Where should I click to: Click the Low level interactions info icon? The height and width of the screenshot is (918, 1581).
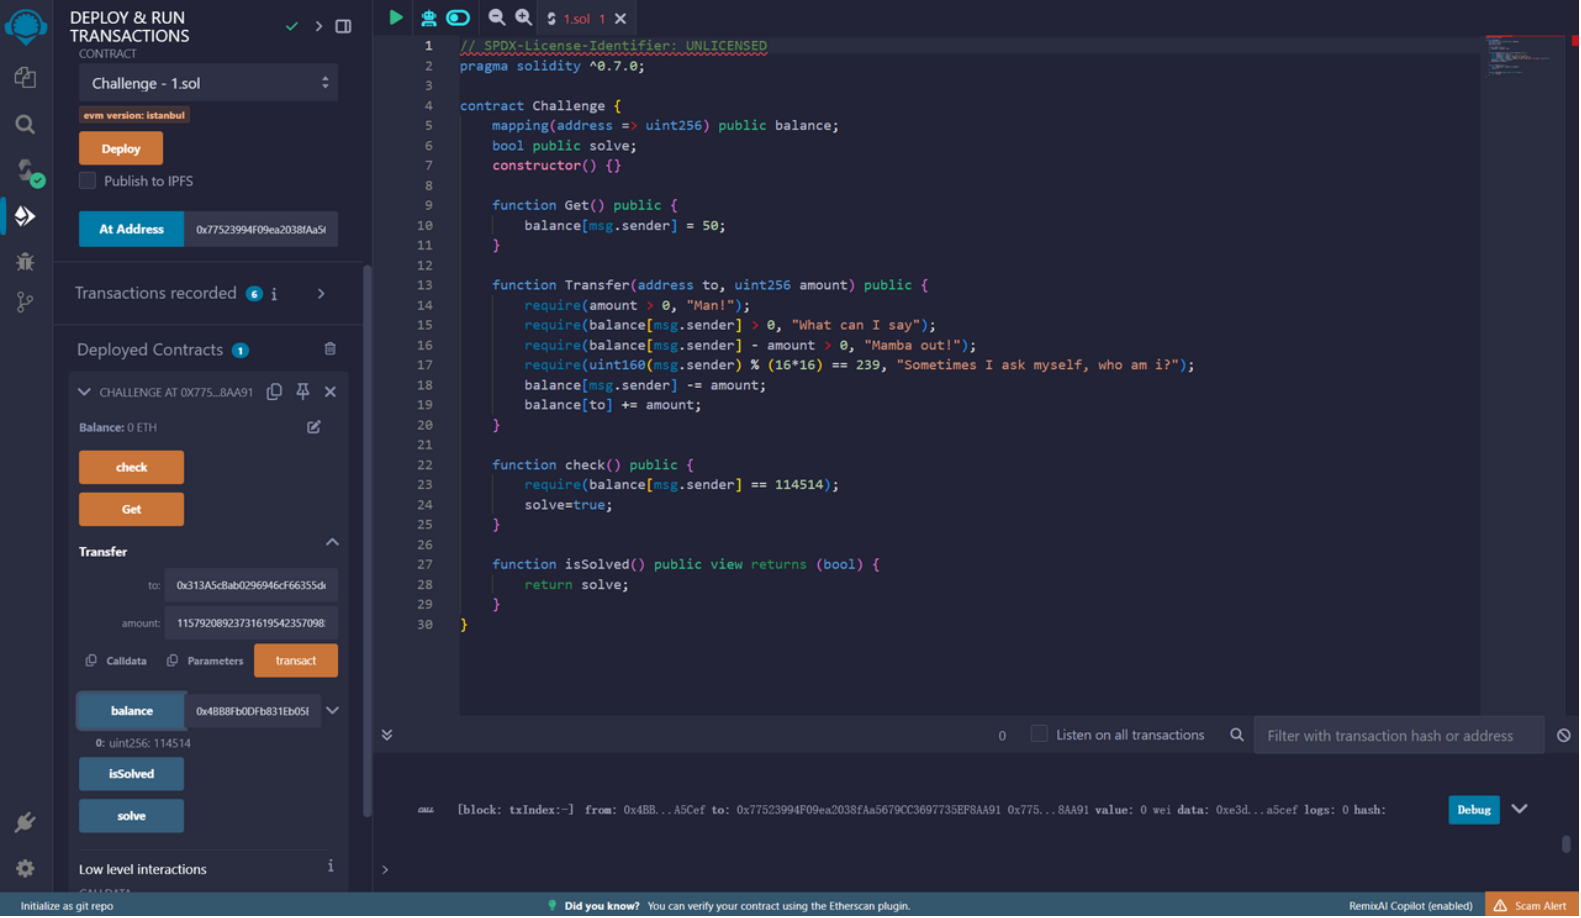pos(330,867)
